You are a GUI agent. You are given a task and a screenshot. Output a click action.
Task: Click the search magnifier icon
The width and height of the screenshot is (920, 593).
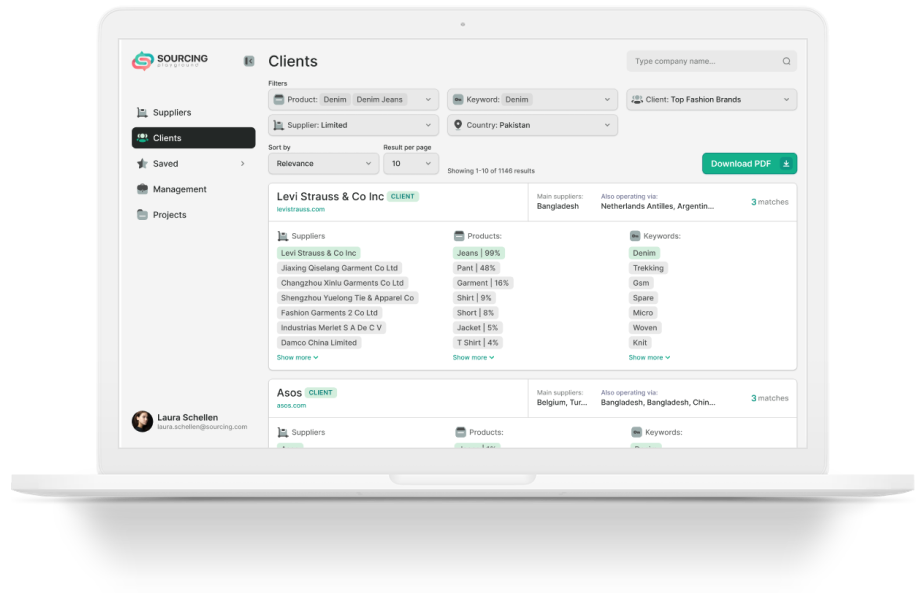tap(786, 61)
